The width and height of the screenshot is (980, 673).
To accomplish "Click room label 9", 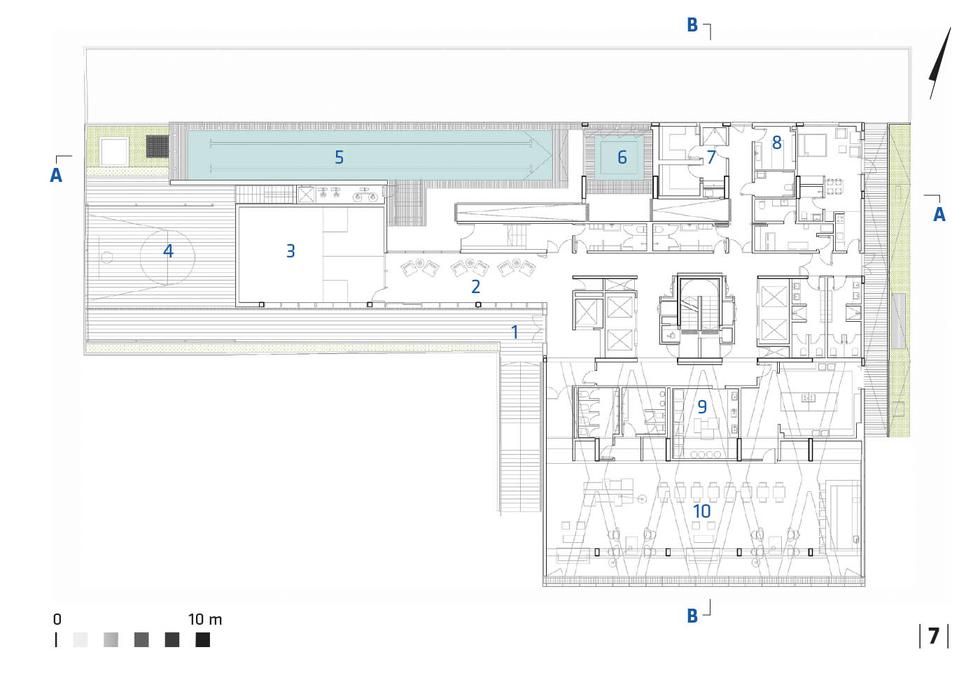I will click(702, 406).
